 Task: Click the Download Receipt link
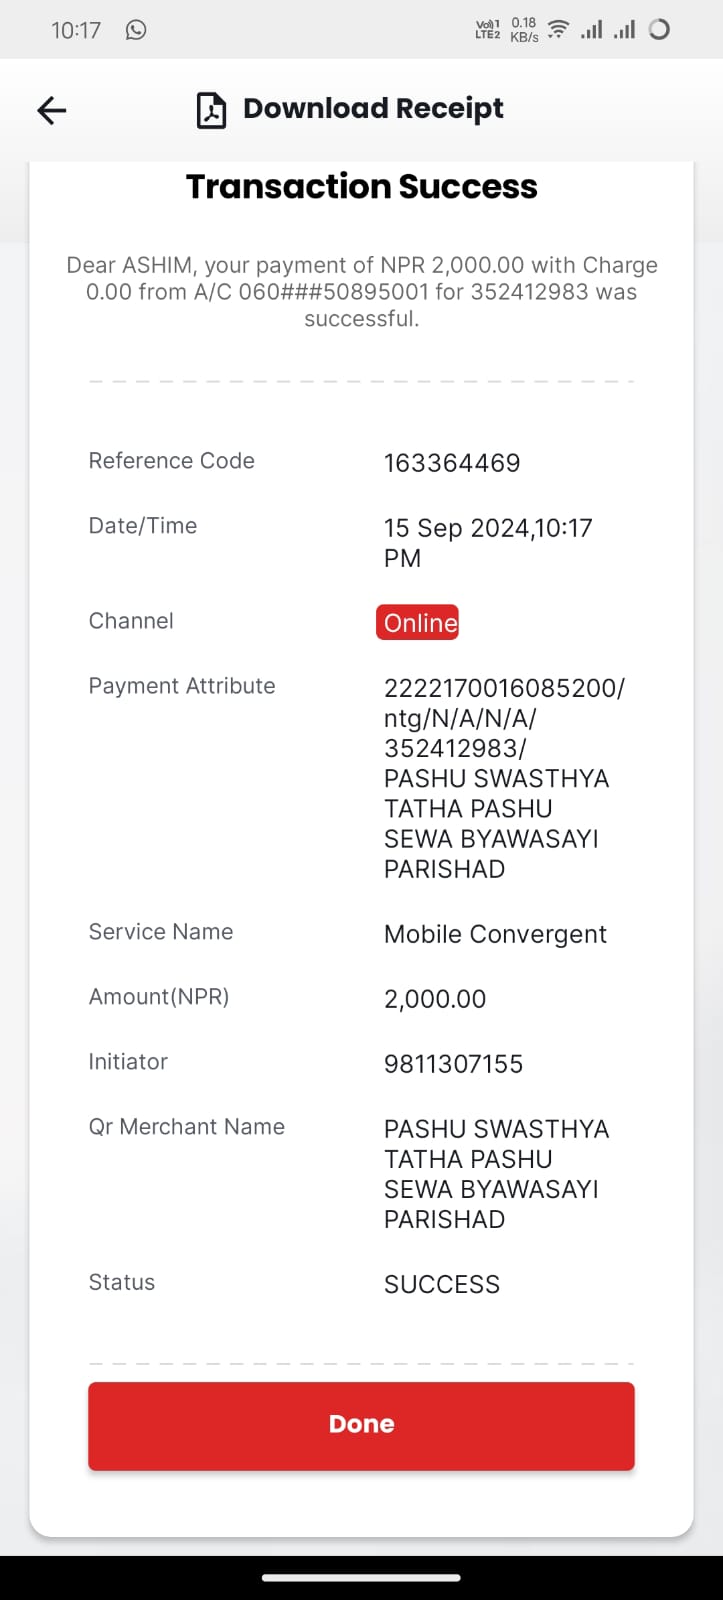pyautogui.click(x=373, y=108)
